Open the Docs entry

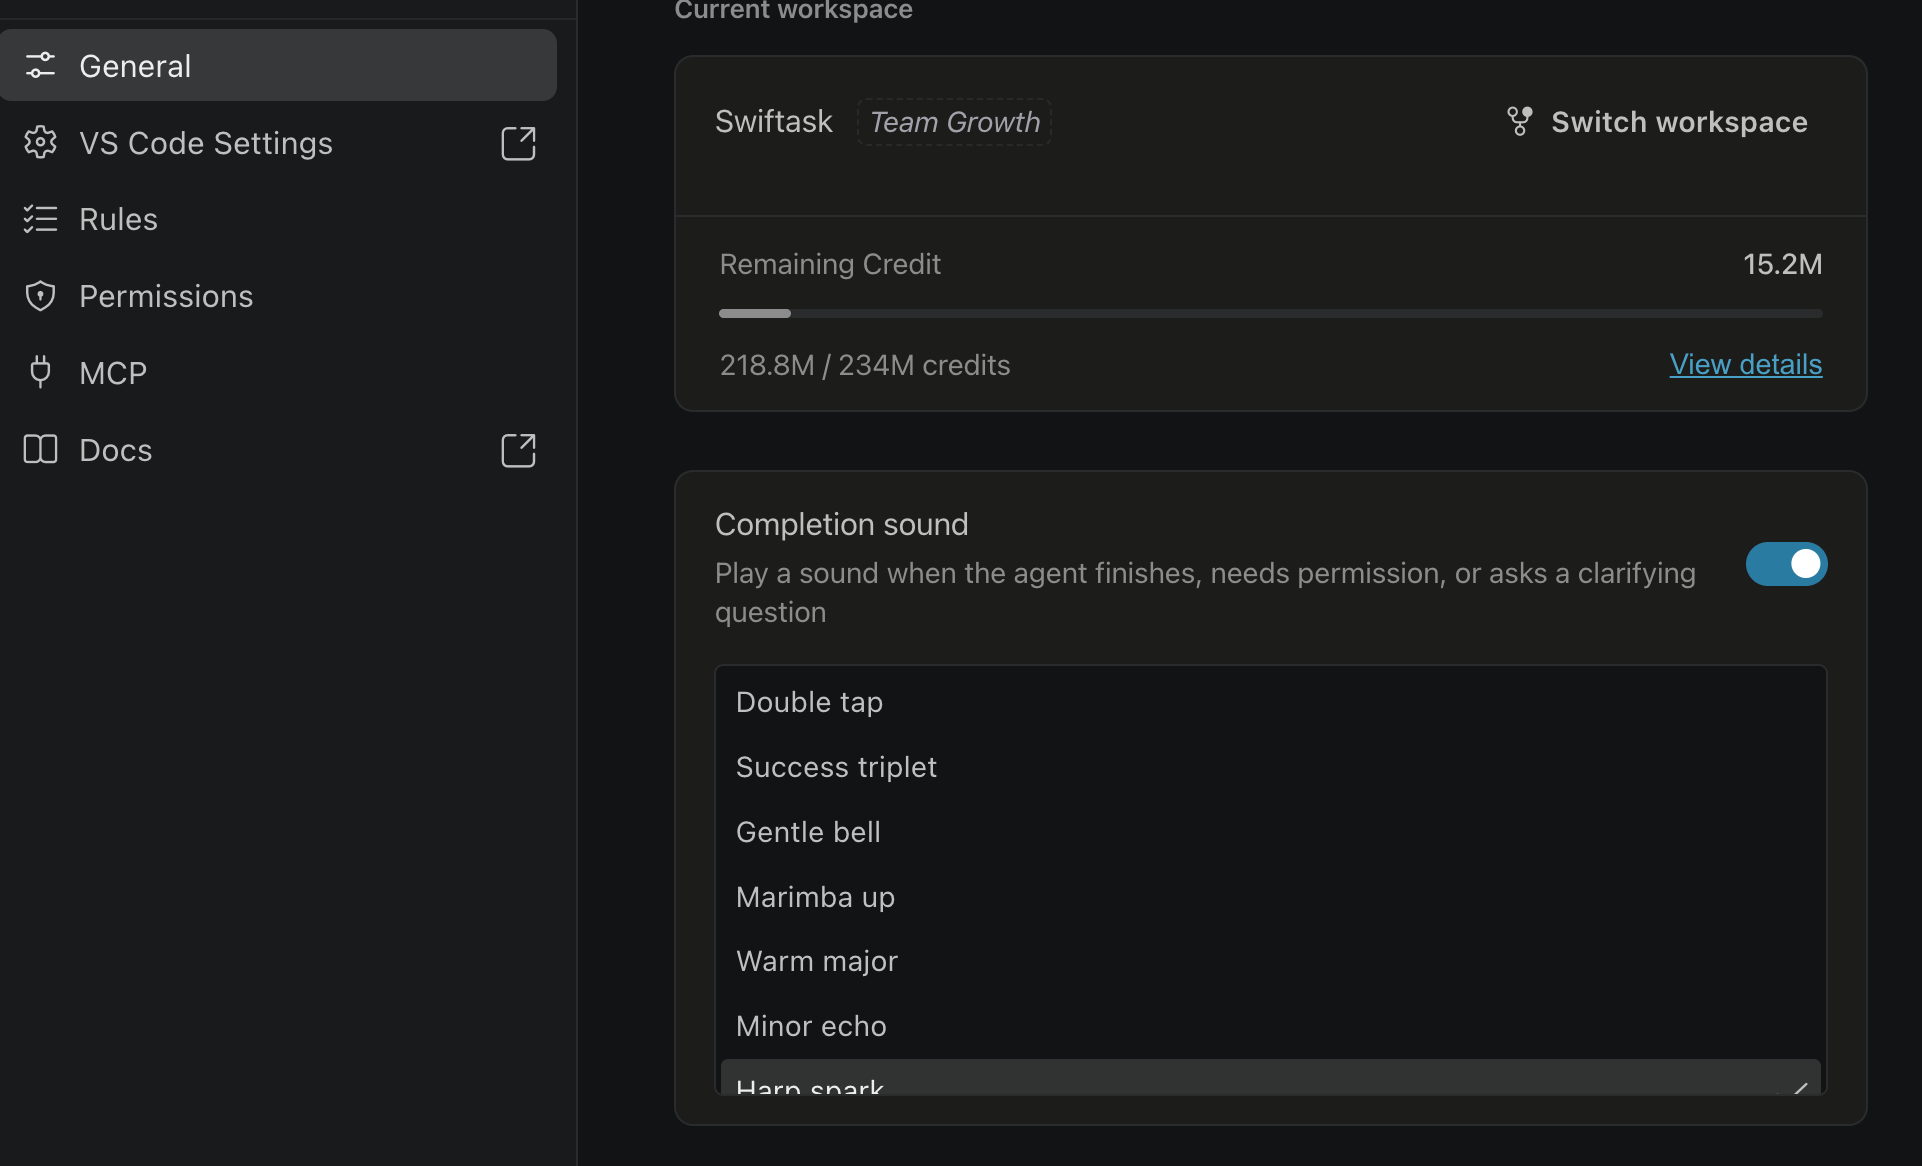278,450
